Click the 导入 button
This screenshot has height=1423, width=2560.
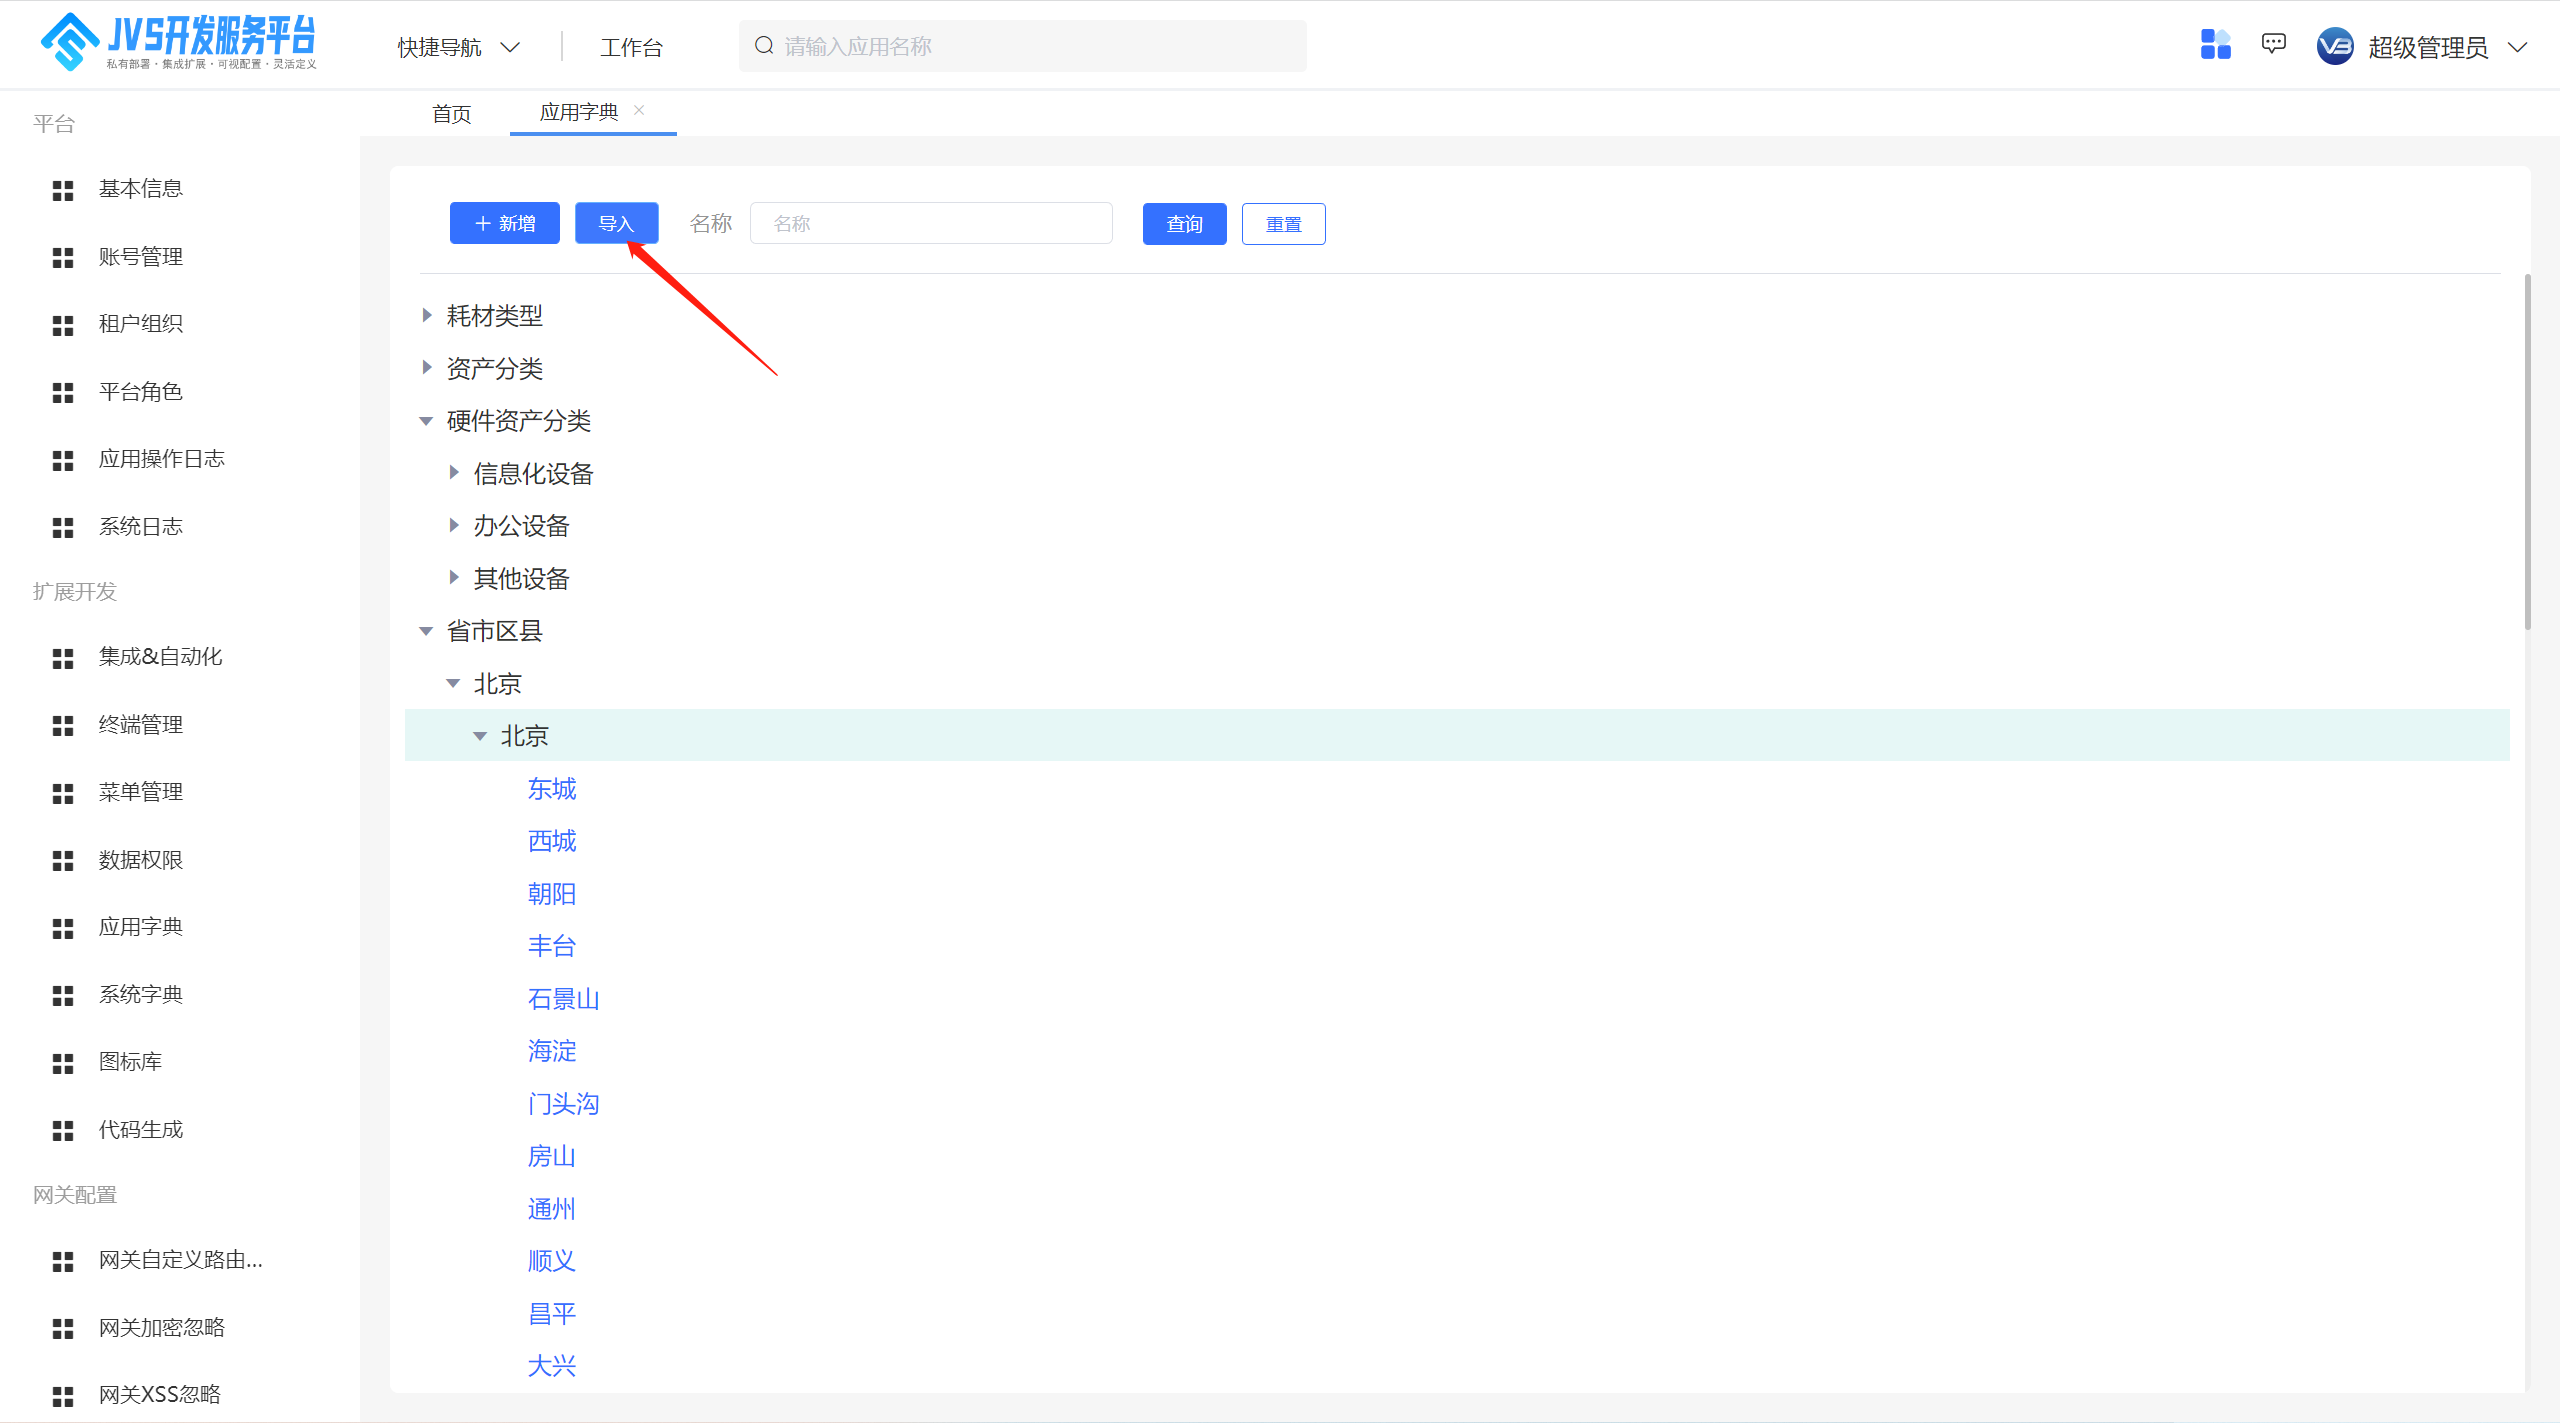(616, 223)
